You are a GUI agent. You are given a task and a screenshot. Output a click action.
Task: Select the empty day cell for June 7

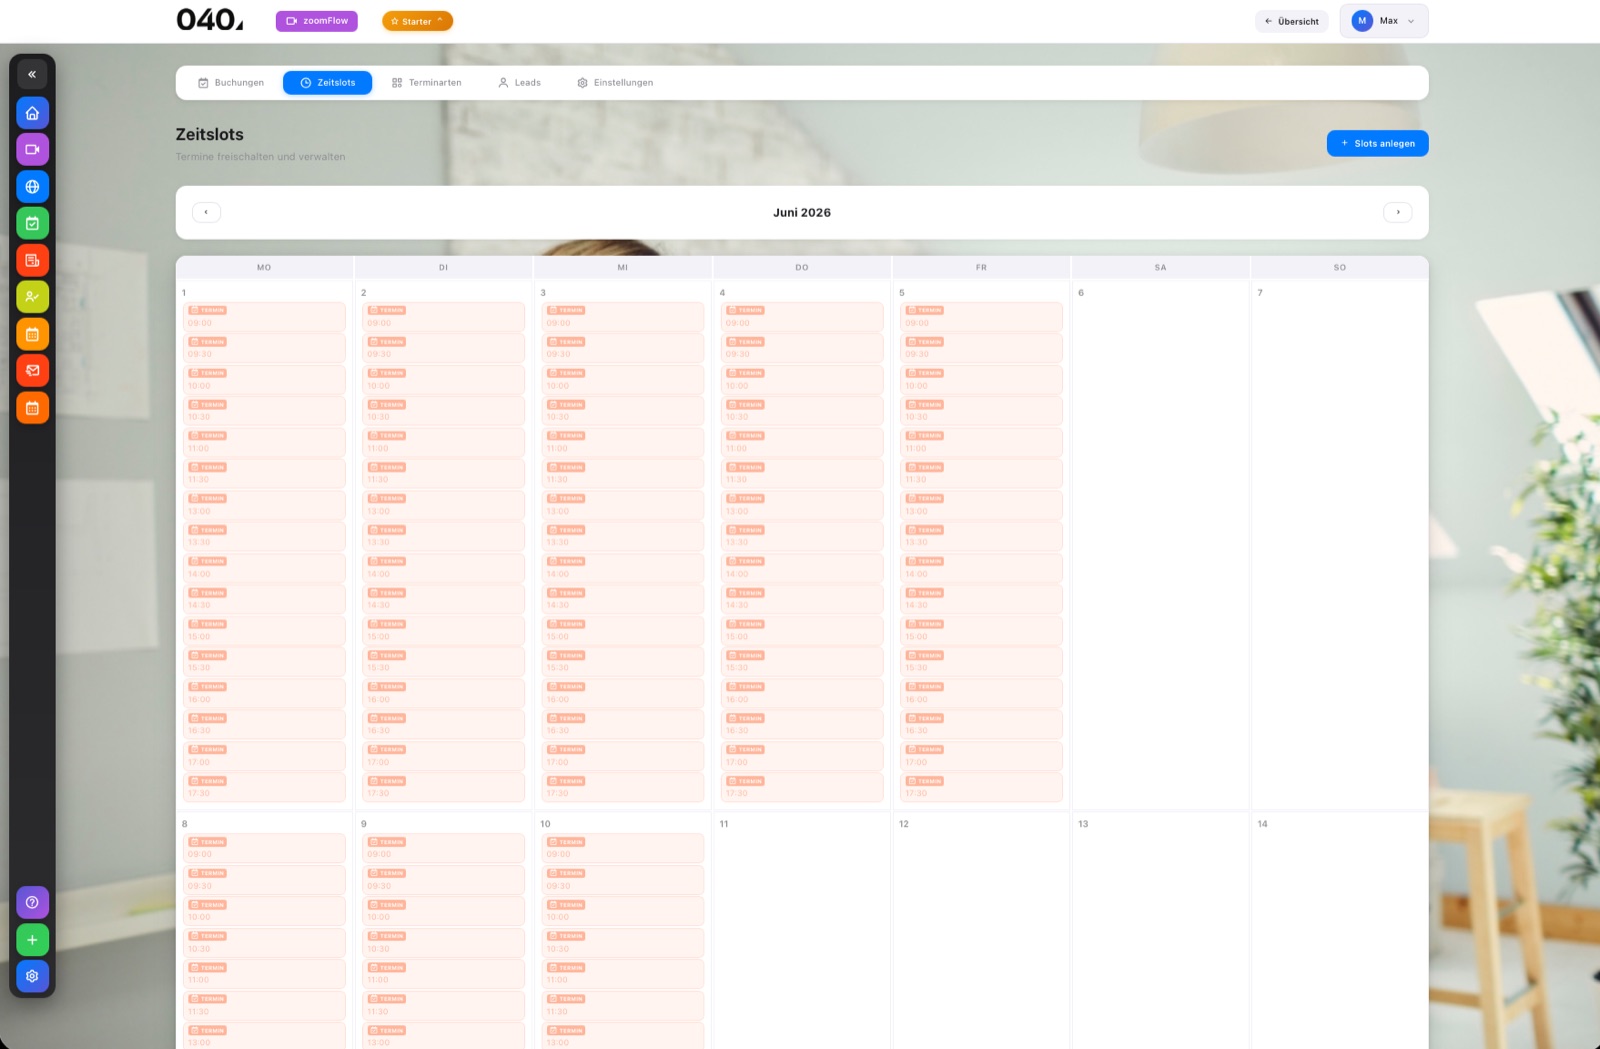[1340, 546]
